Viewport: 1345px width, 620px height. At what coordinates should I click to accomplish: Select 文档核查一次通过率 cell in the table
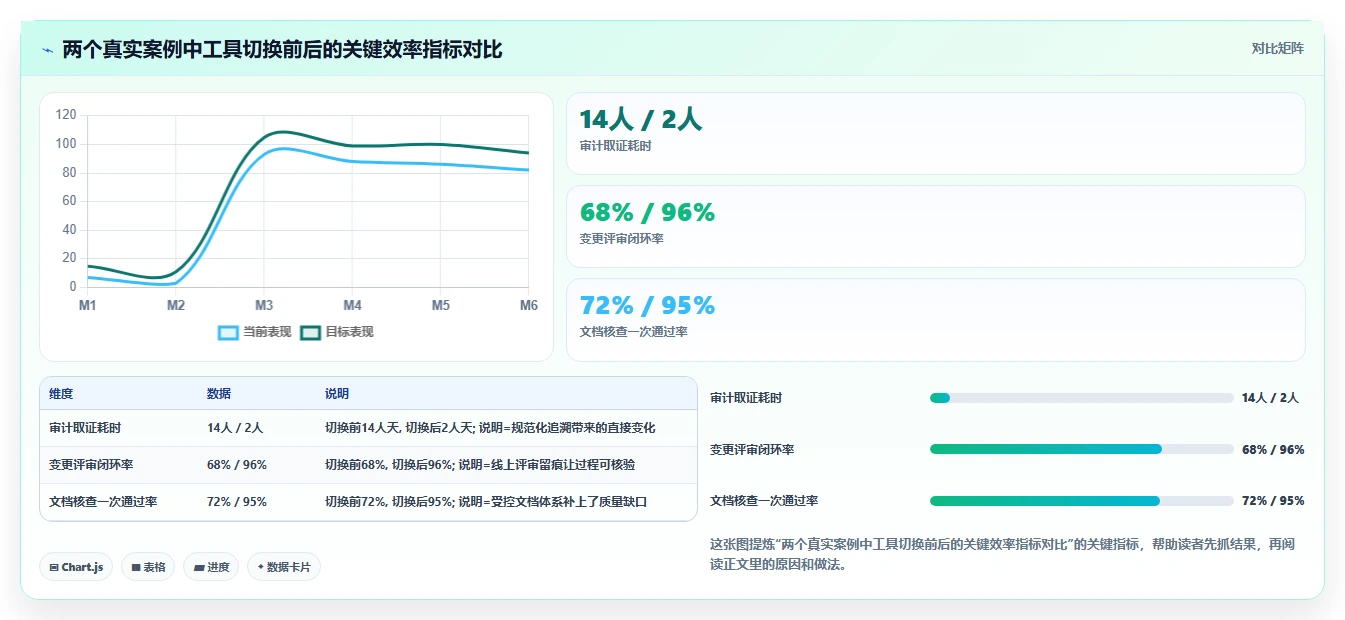[x=103, y=502]
